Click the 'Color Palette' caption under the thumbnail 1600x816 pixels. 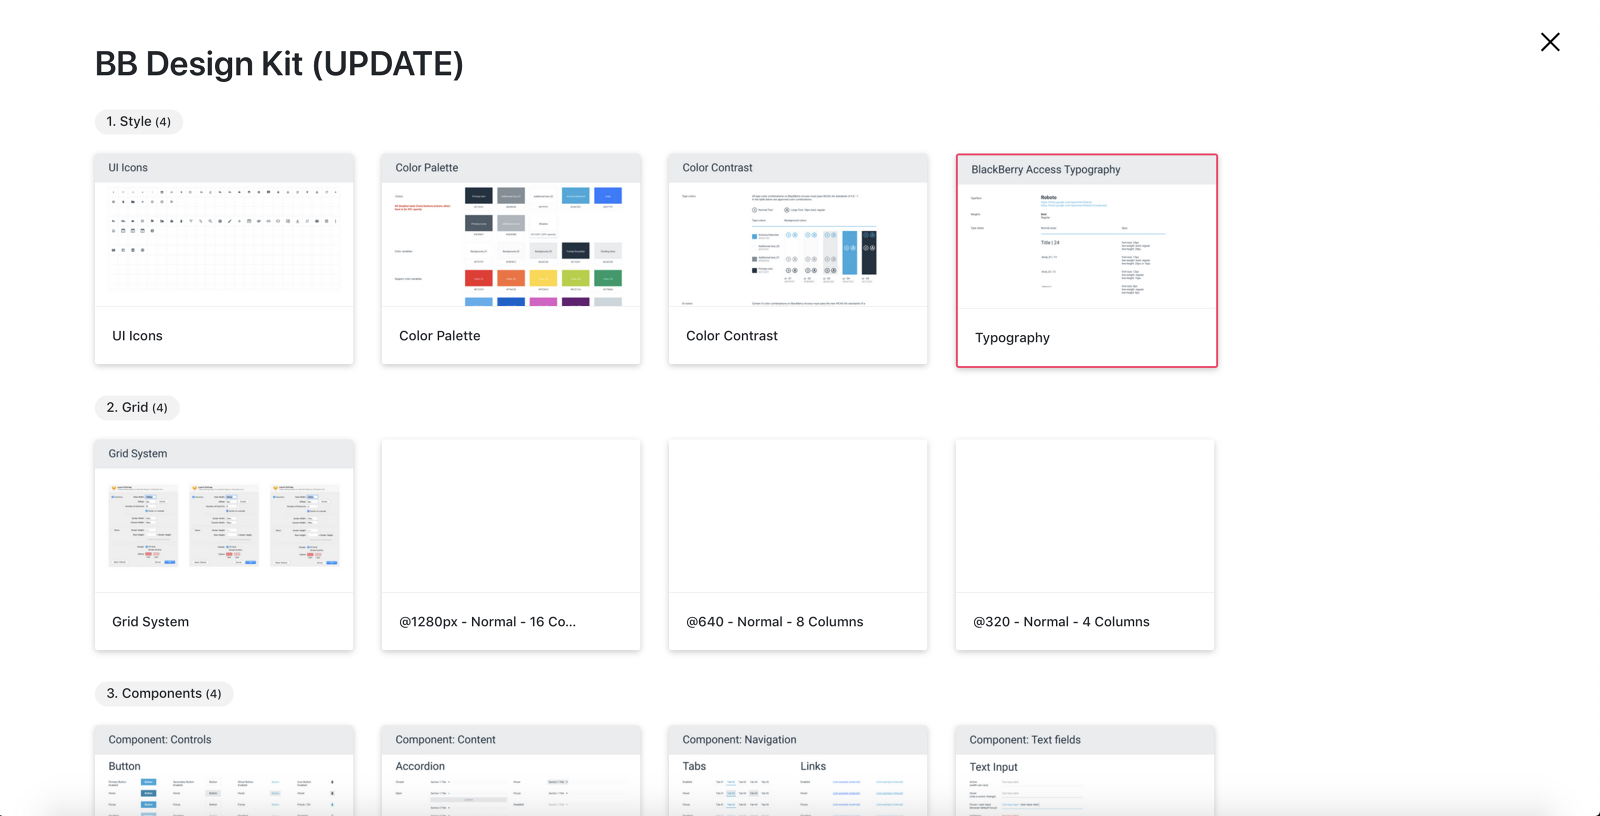(x=440, y=336)
